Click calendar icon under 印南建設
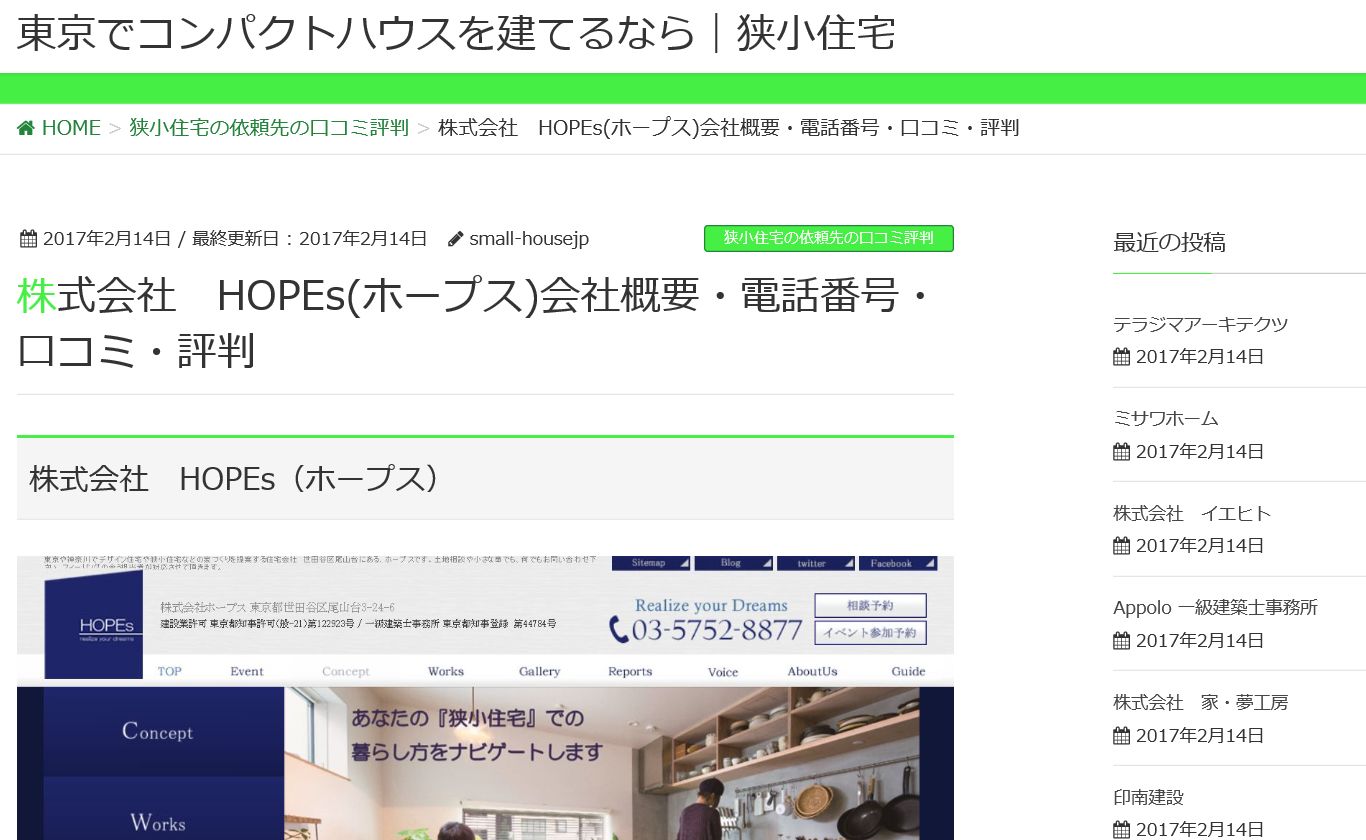This screenshot has height=840, width=1366. (1121, 830)
